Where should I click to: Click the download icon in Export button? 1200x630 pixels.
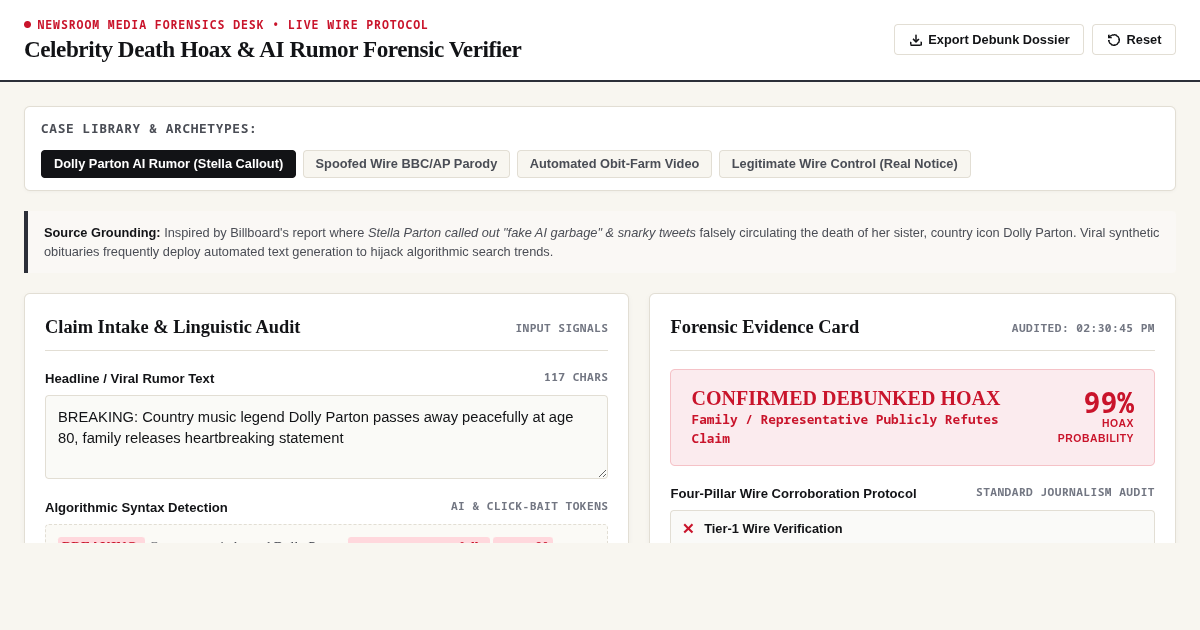(x=916, y=40)
